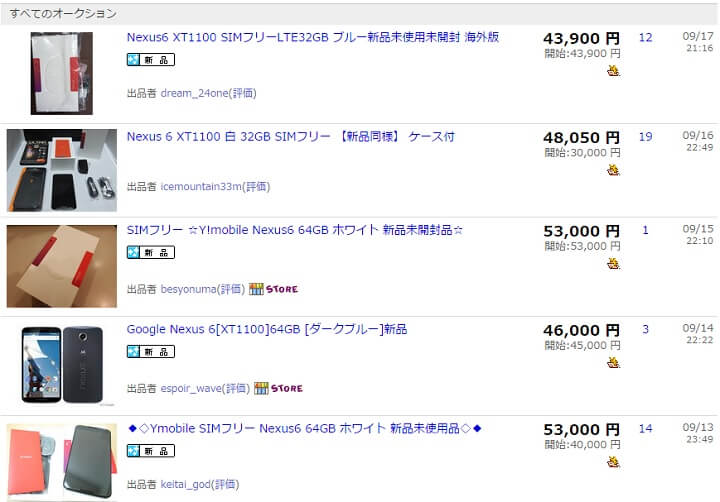
Task: Click the 新品 badge icon under the Google Nexus 6 ダークブルー listing
Action: [x=151, y=352]
